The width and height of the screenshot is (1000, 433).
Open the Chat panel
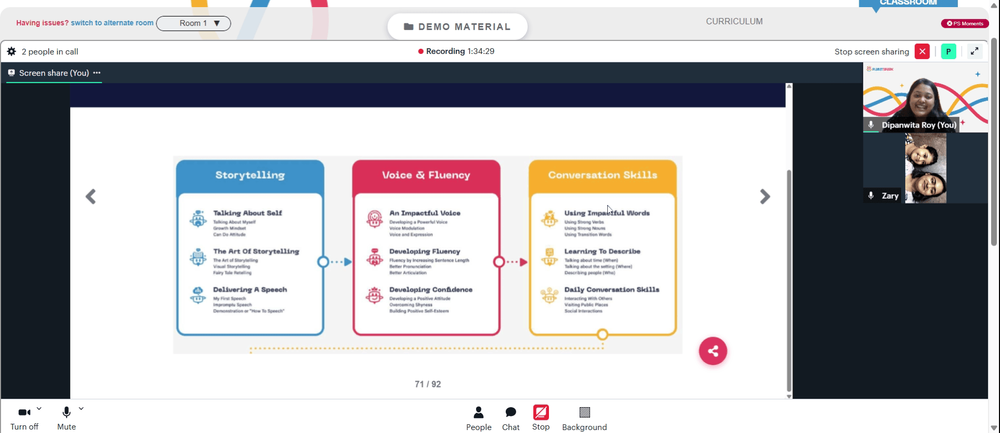click(511, 418)
